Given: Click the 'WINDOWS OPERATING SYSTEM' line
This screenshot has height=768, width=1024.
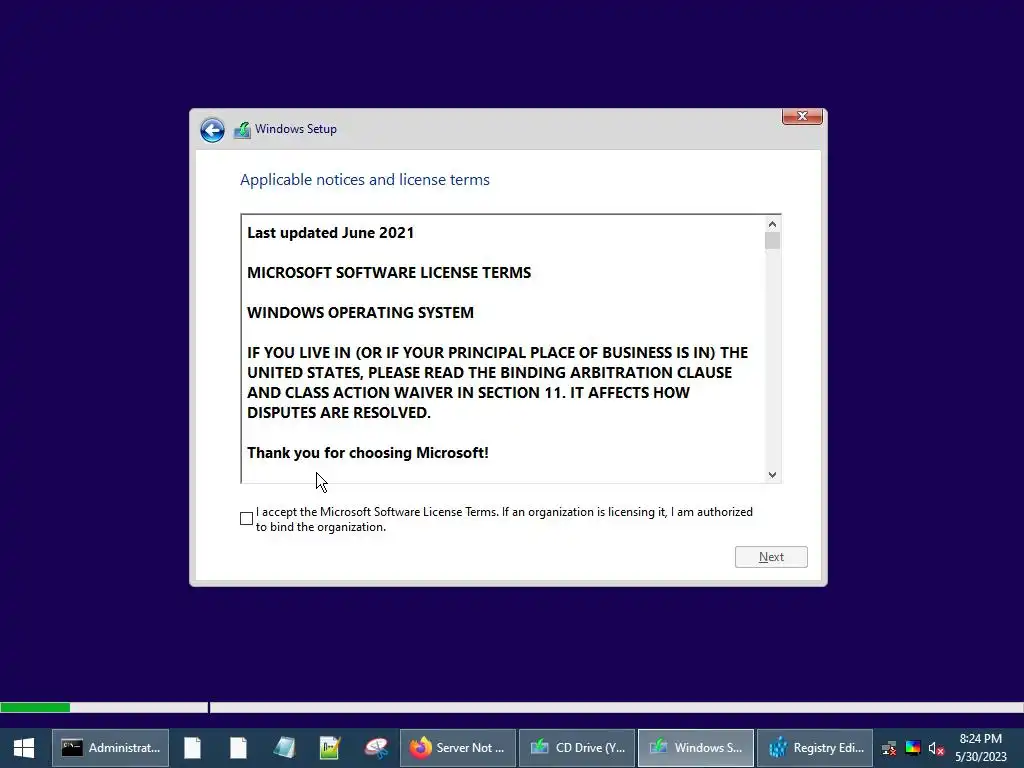Looking at the screenshot, I should point(360,313).
